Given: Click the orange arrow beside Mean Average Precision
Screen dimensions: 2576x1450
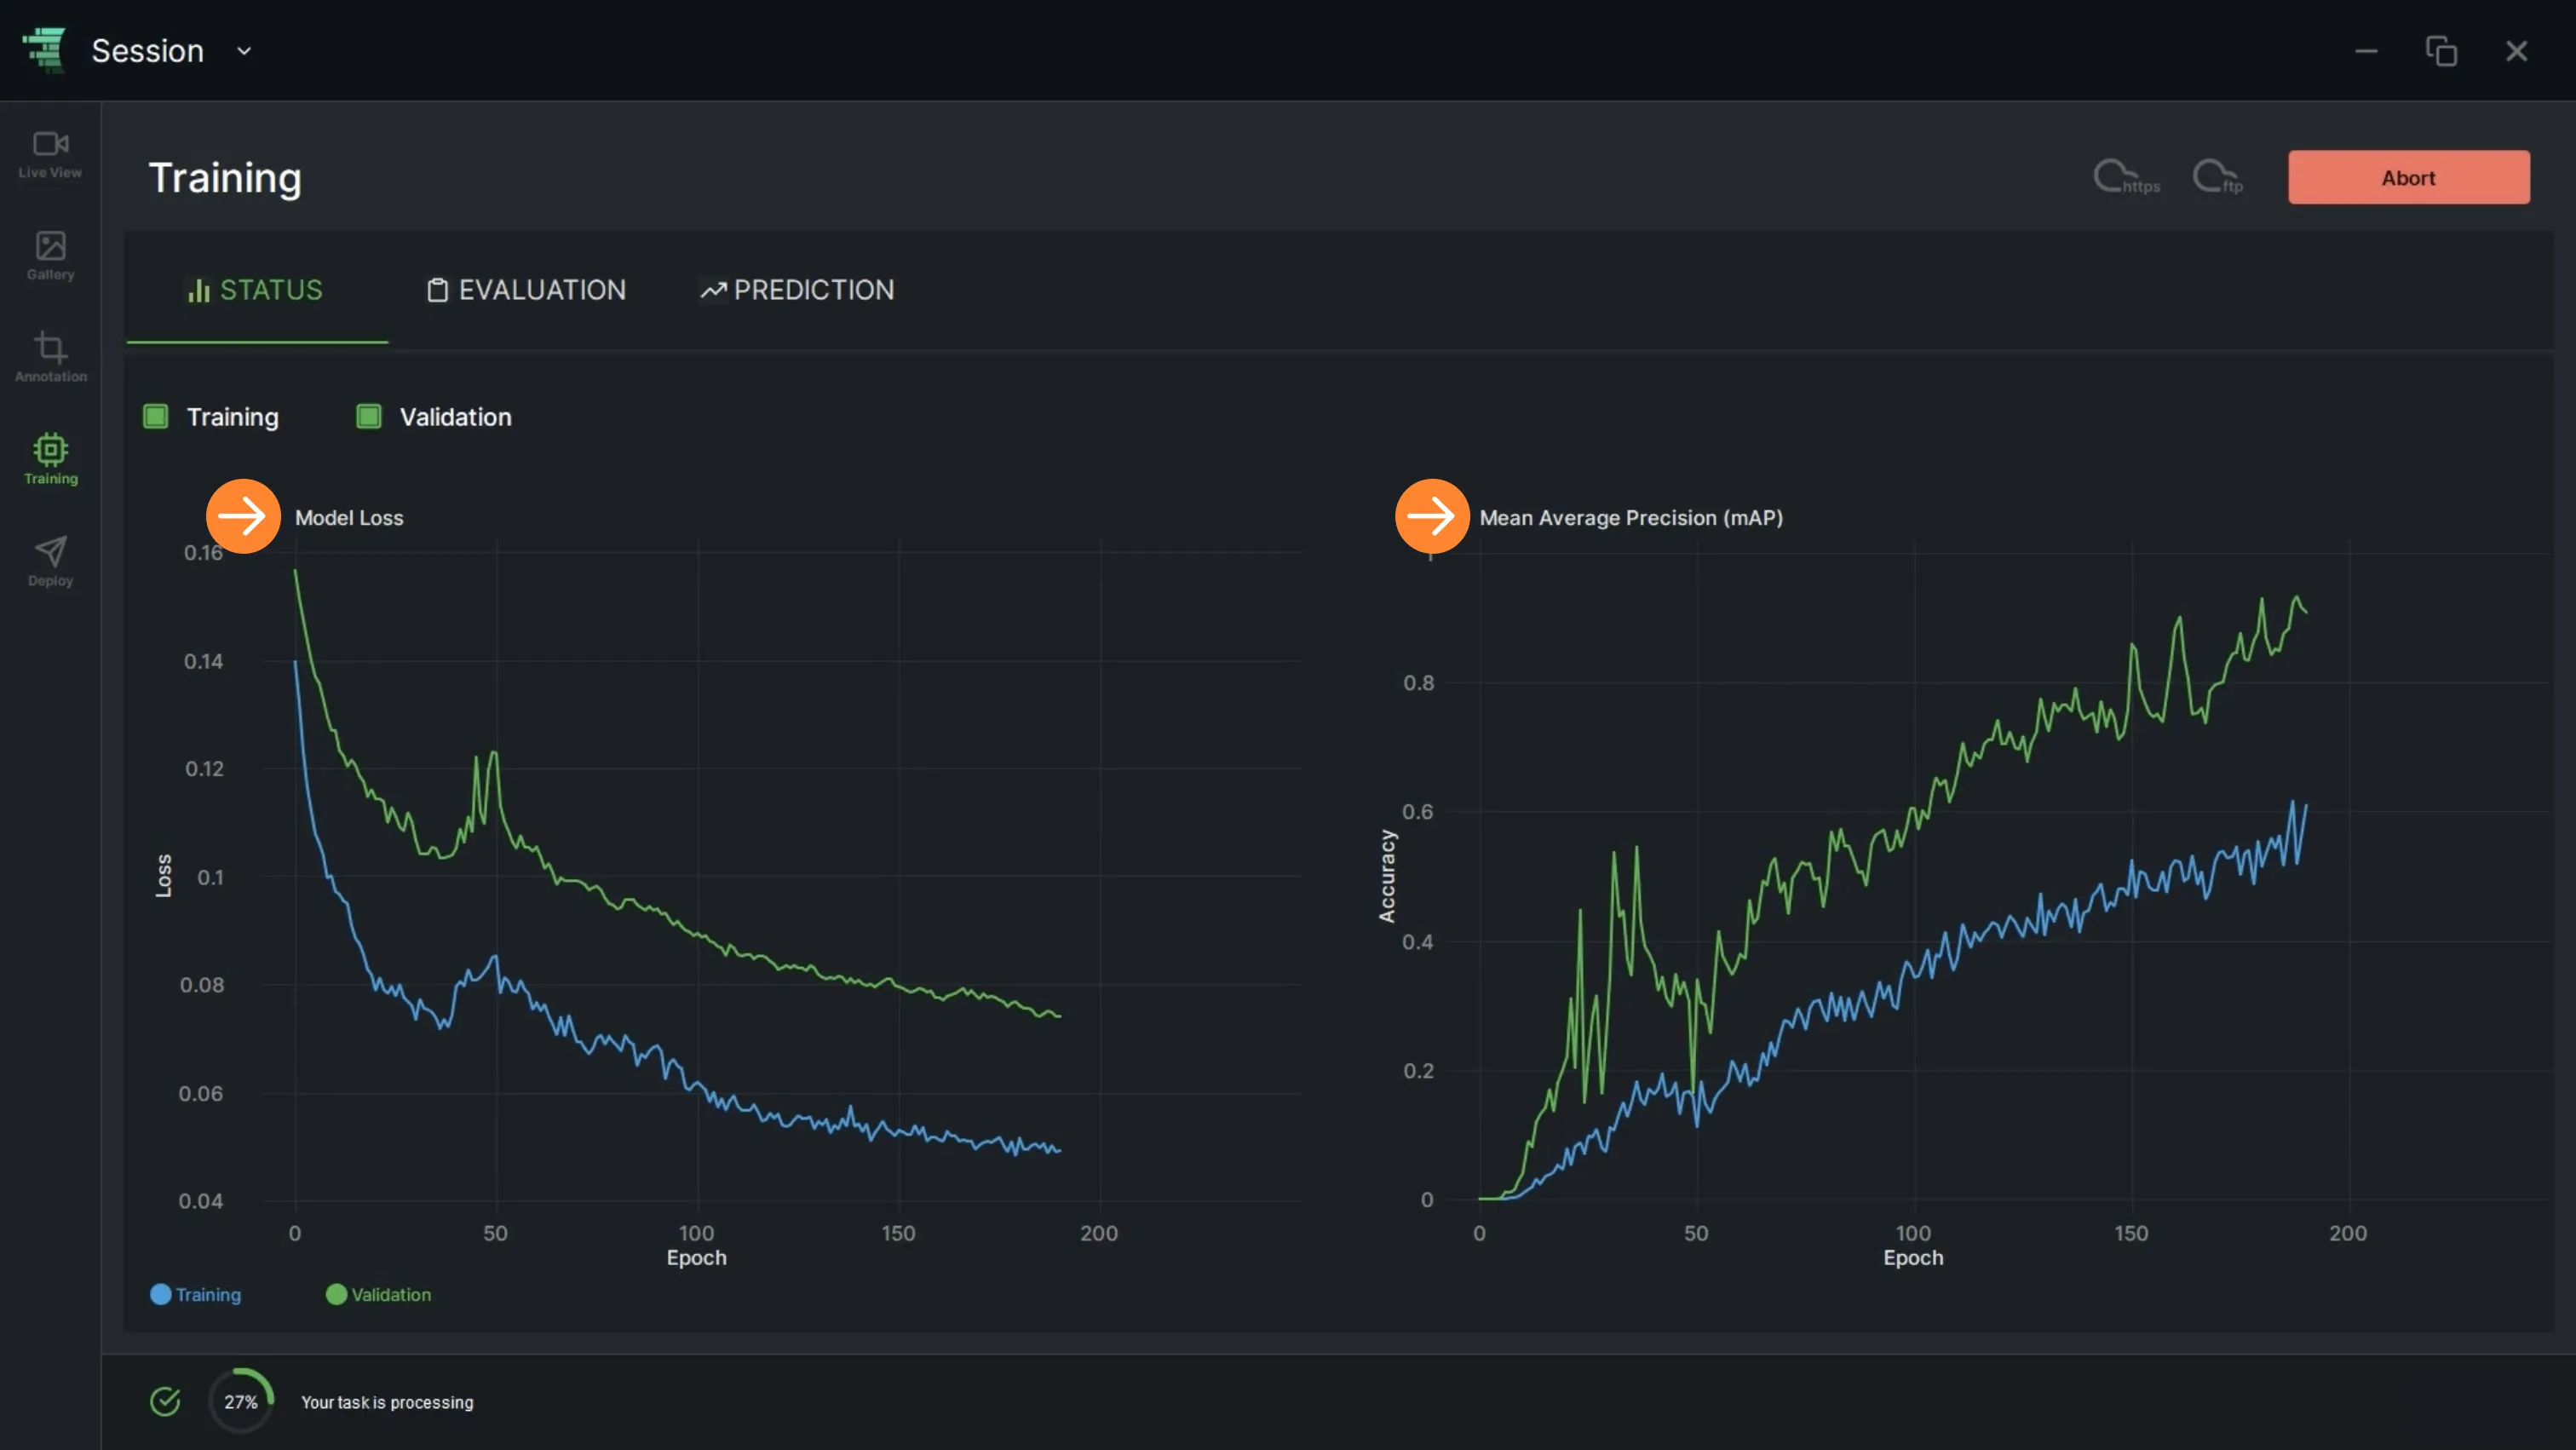Looking at the screenshot, I should [1432, 516].
